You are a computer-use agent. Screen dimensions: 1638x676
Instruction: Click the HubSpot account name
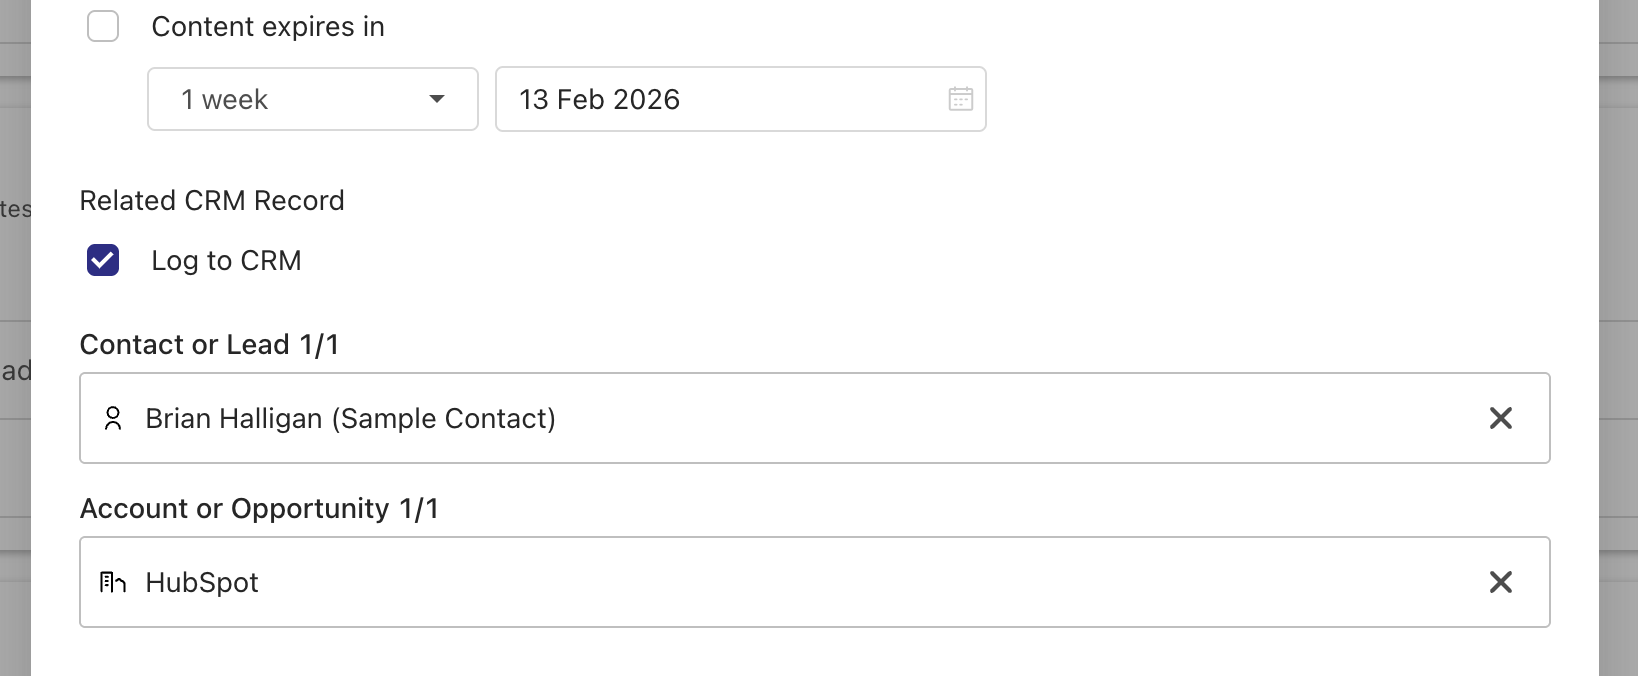click(202, 582)
